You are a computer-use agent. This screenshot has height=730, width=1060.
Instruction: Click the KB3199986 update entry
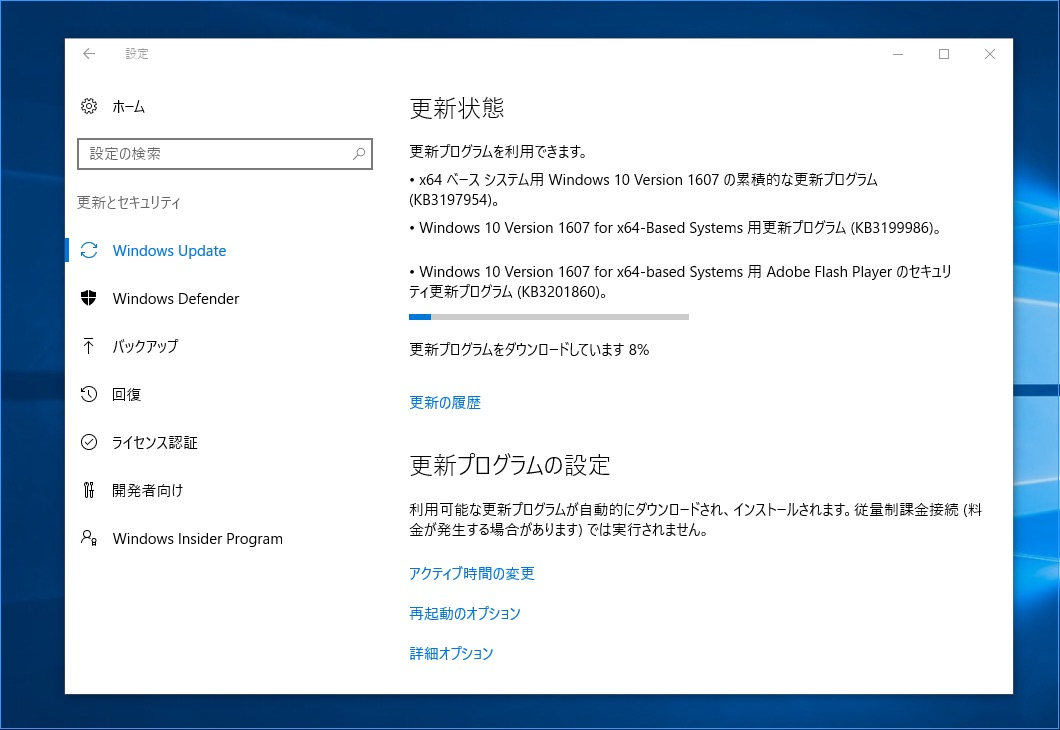click(675, 228)
